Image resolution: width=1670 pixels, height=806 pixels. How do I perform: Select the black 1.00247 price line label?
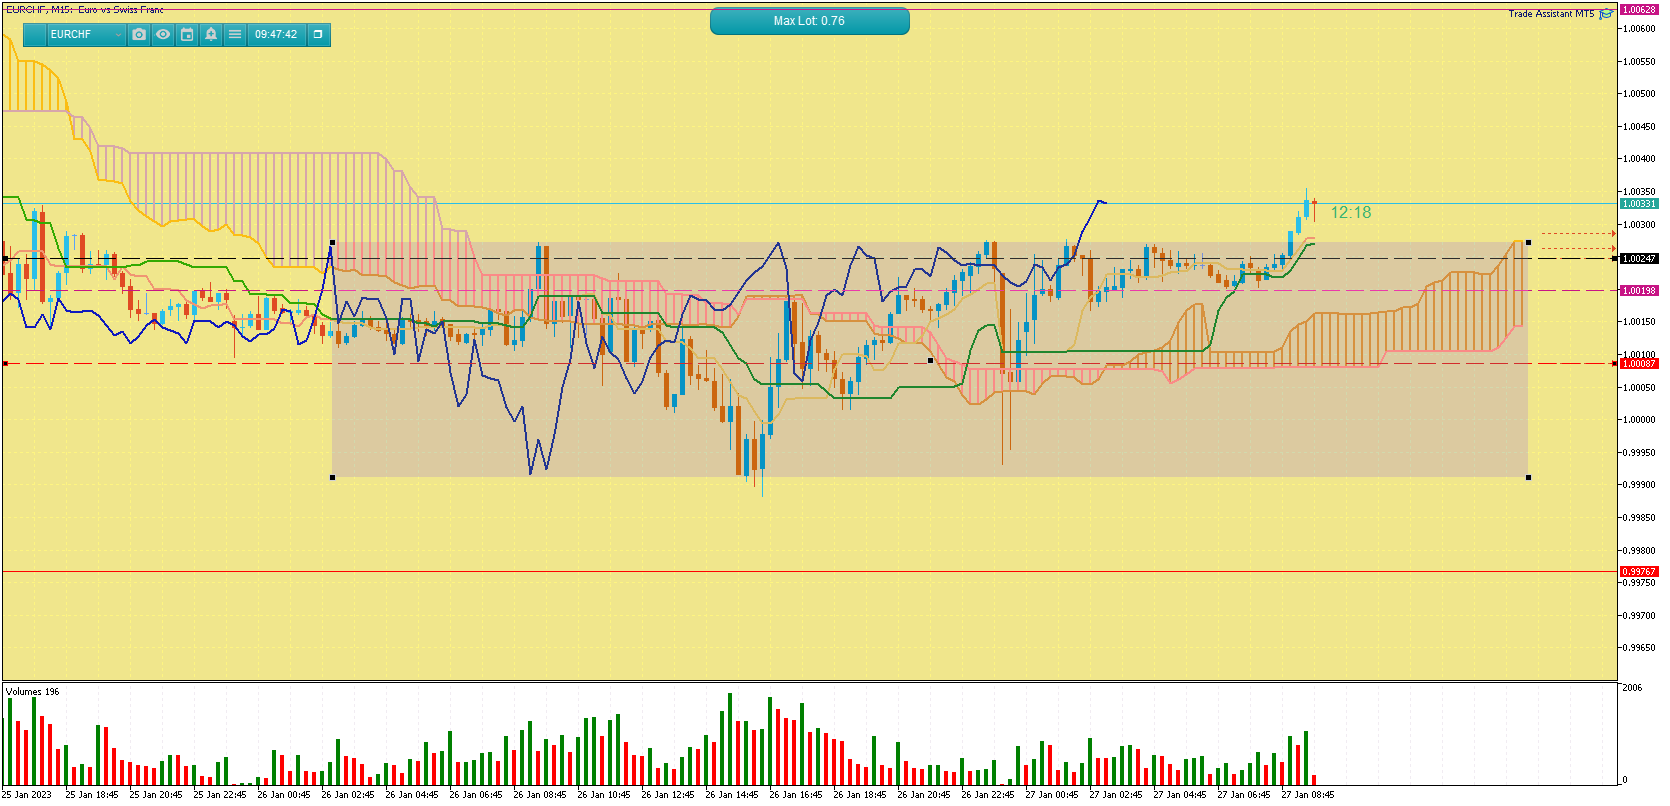click(x=1638, y=259)
